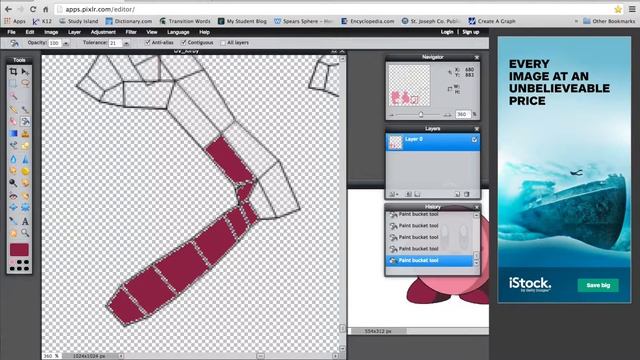Image resolution: width=640 pixels, height=360 pixels.
Task: Select the Brush tool
Action: [25, 109]
